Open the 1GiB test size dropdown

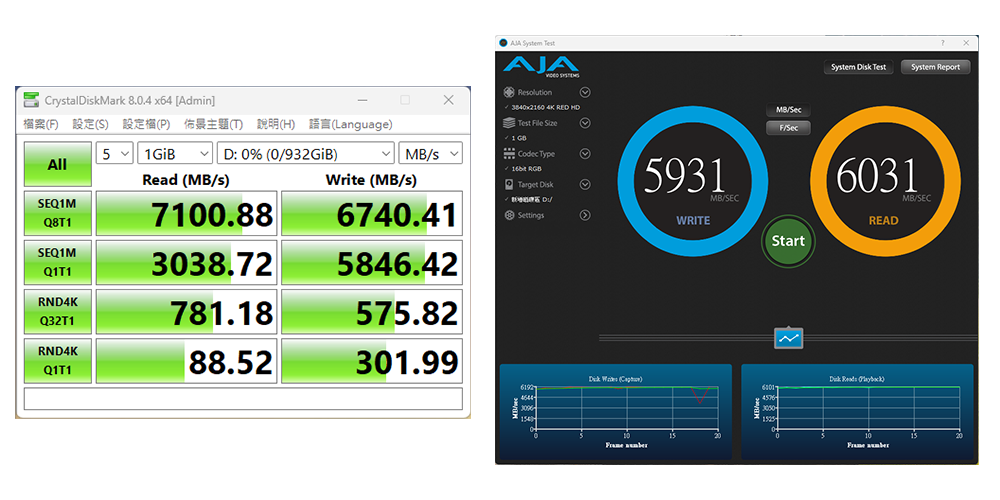(x=175, y=154)
